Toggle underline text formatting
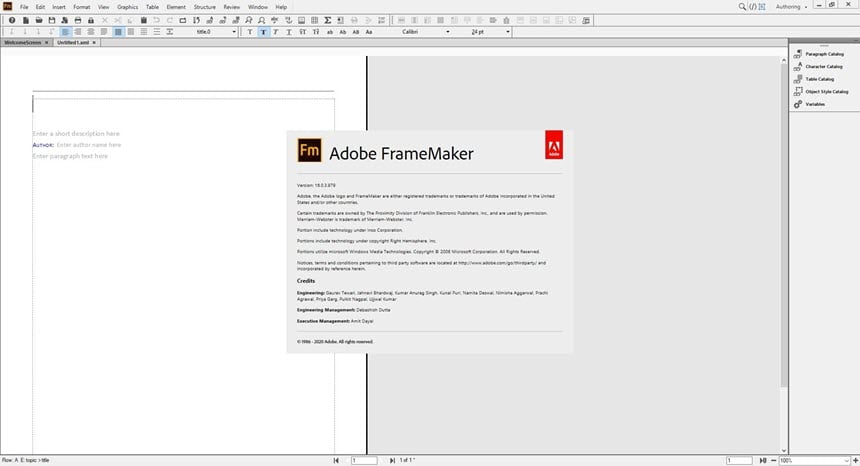 289,32
